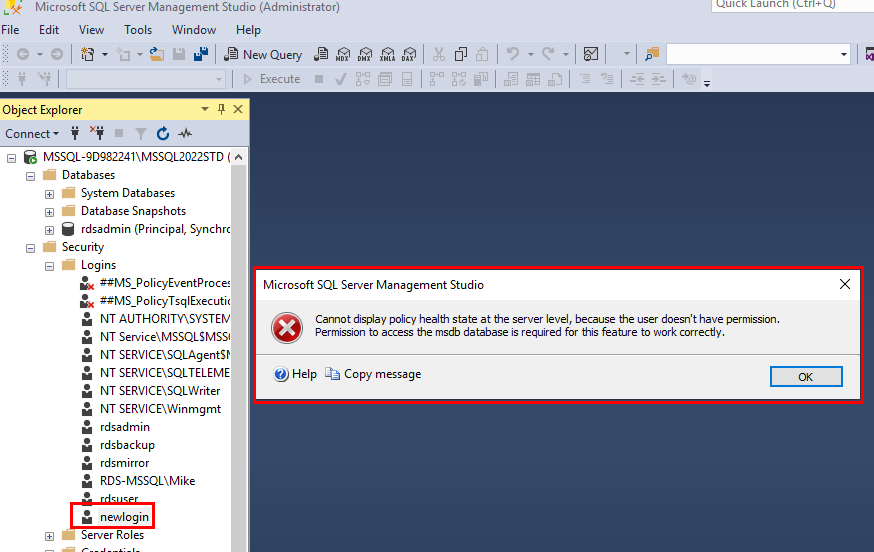
Task: Click the Undo arrow icon
Action: [513, 54]
